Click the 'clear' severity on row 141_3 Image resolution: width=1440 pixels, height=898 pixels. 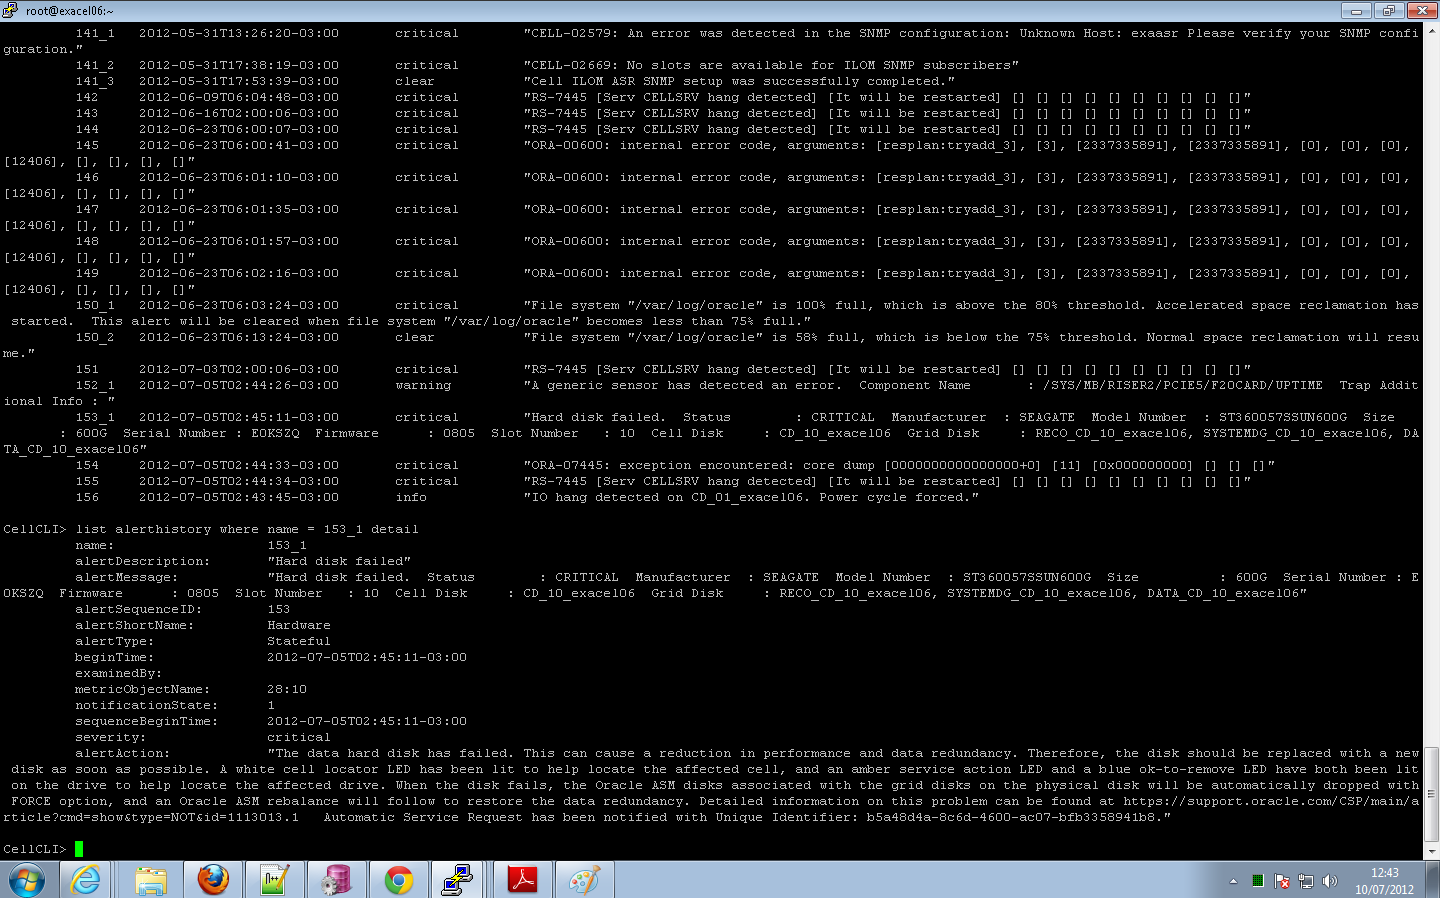point(415,81)
